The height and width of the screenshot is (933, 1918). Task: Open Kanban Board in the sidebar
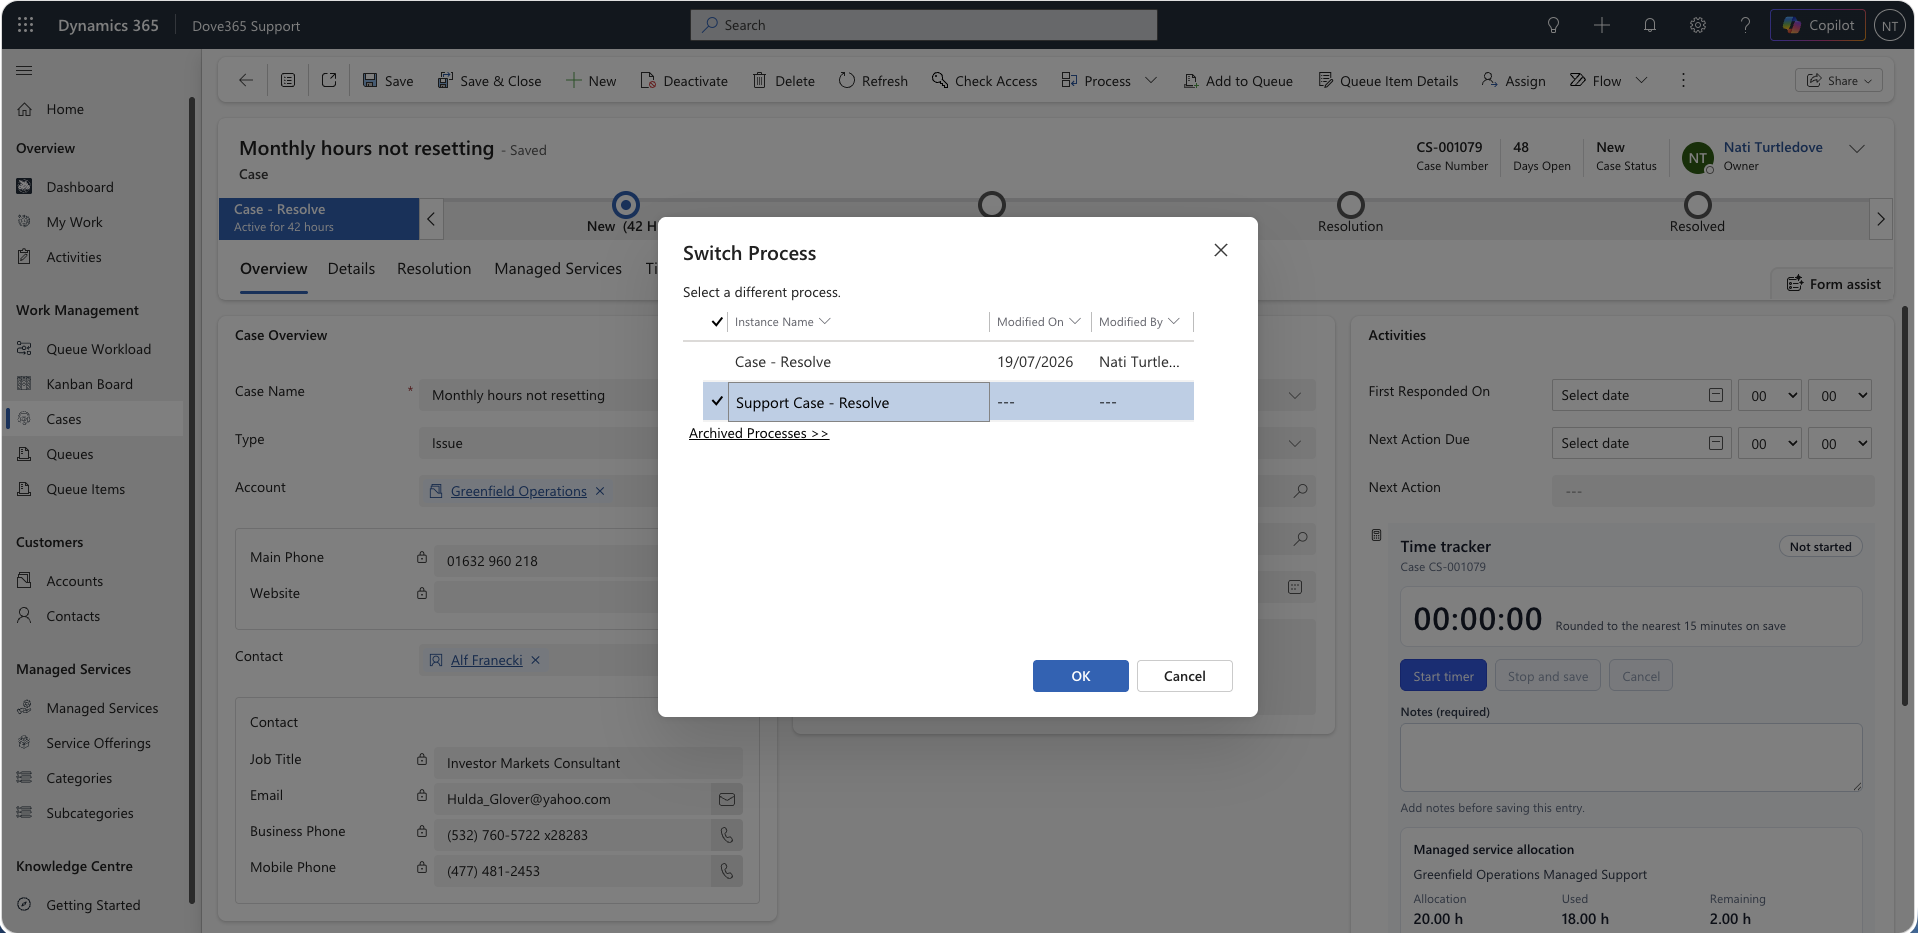point(89,384)
